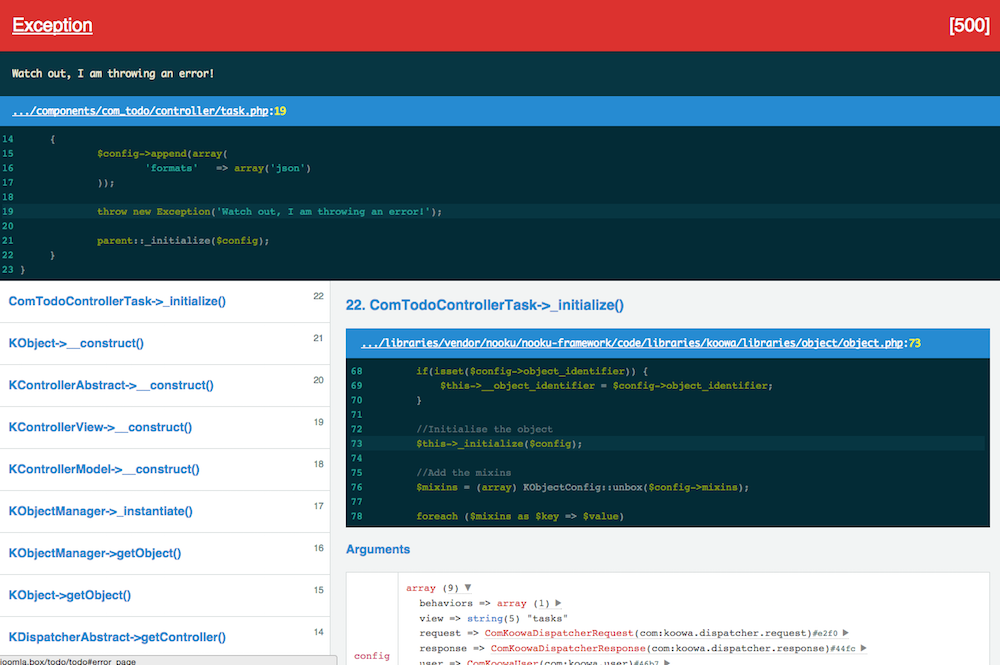Click the [500] status code
Viewport: 1000px width, 665px height.
tap(969, 26)
